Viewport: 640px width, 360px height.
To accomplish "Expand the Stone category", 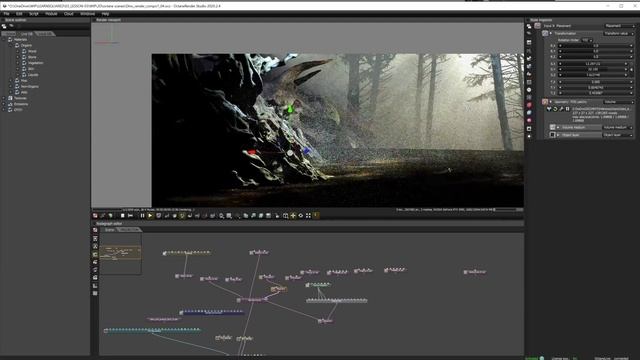I will pos(18,57).
